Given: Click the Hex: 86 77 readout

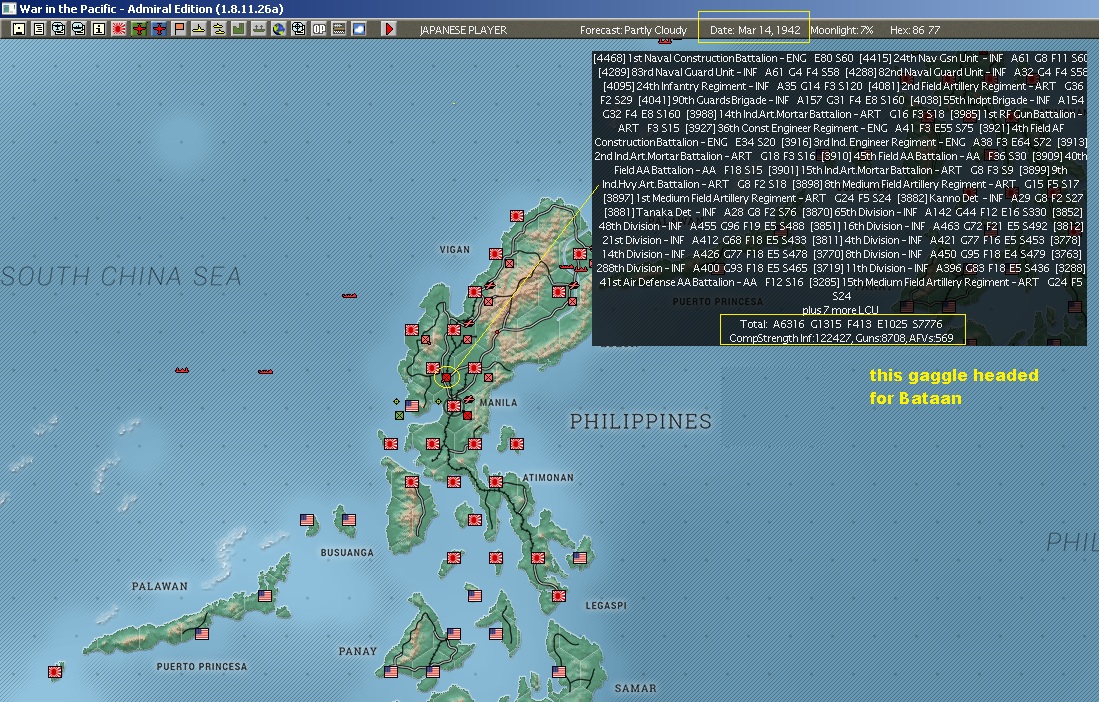Looking at the screenshot, I should click(915, 30).
